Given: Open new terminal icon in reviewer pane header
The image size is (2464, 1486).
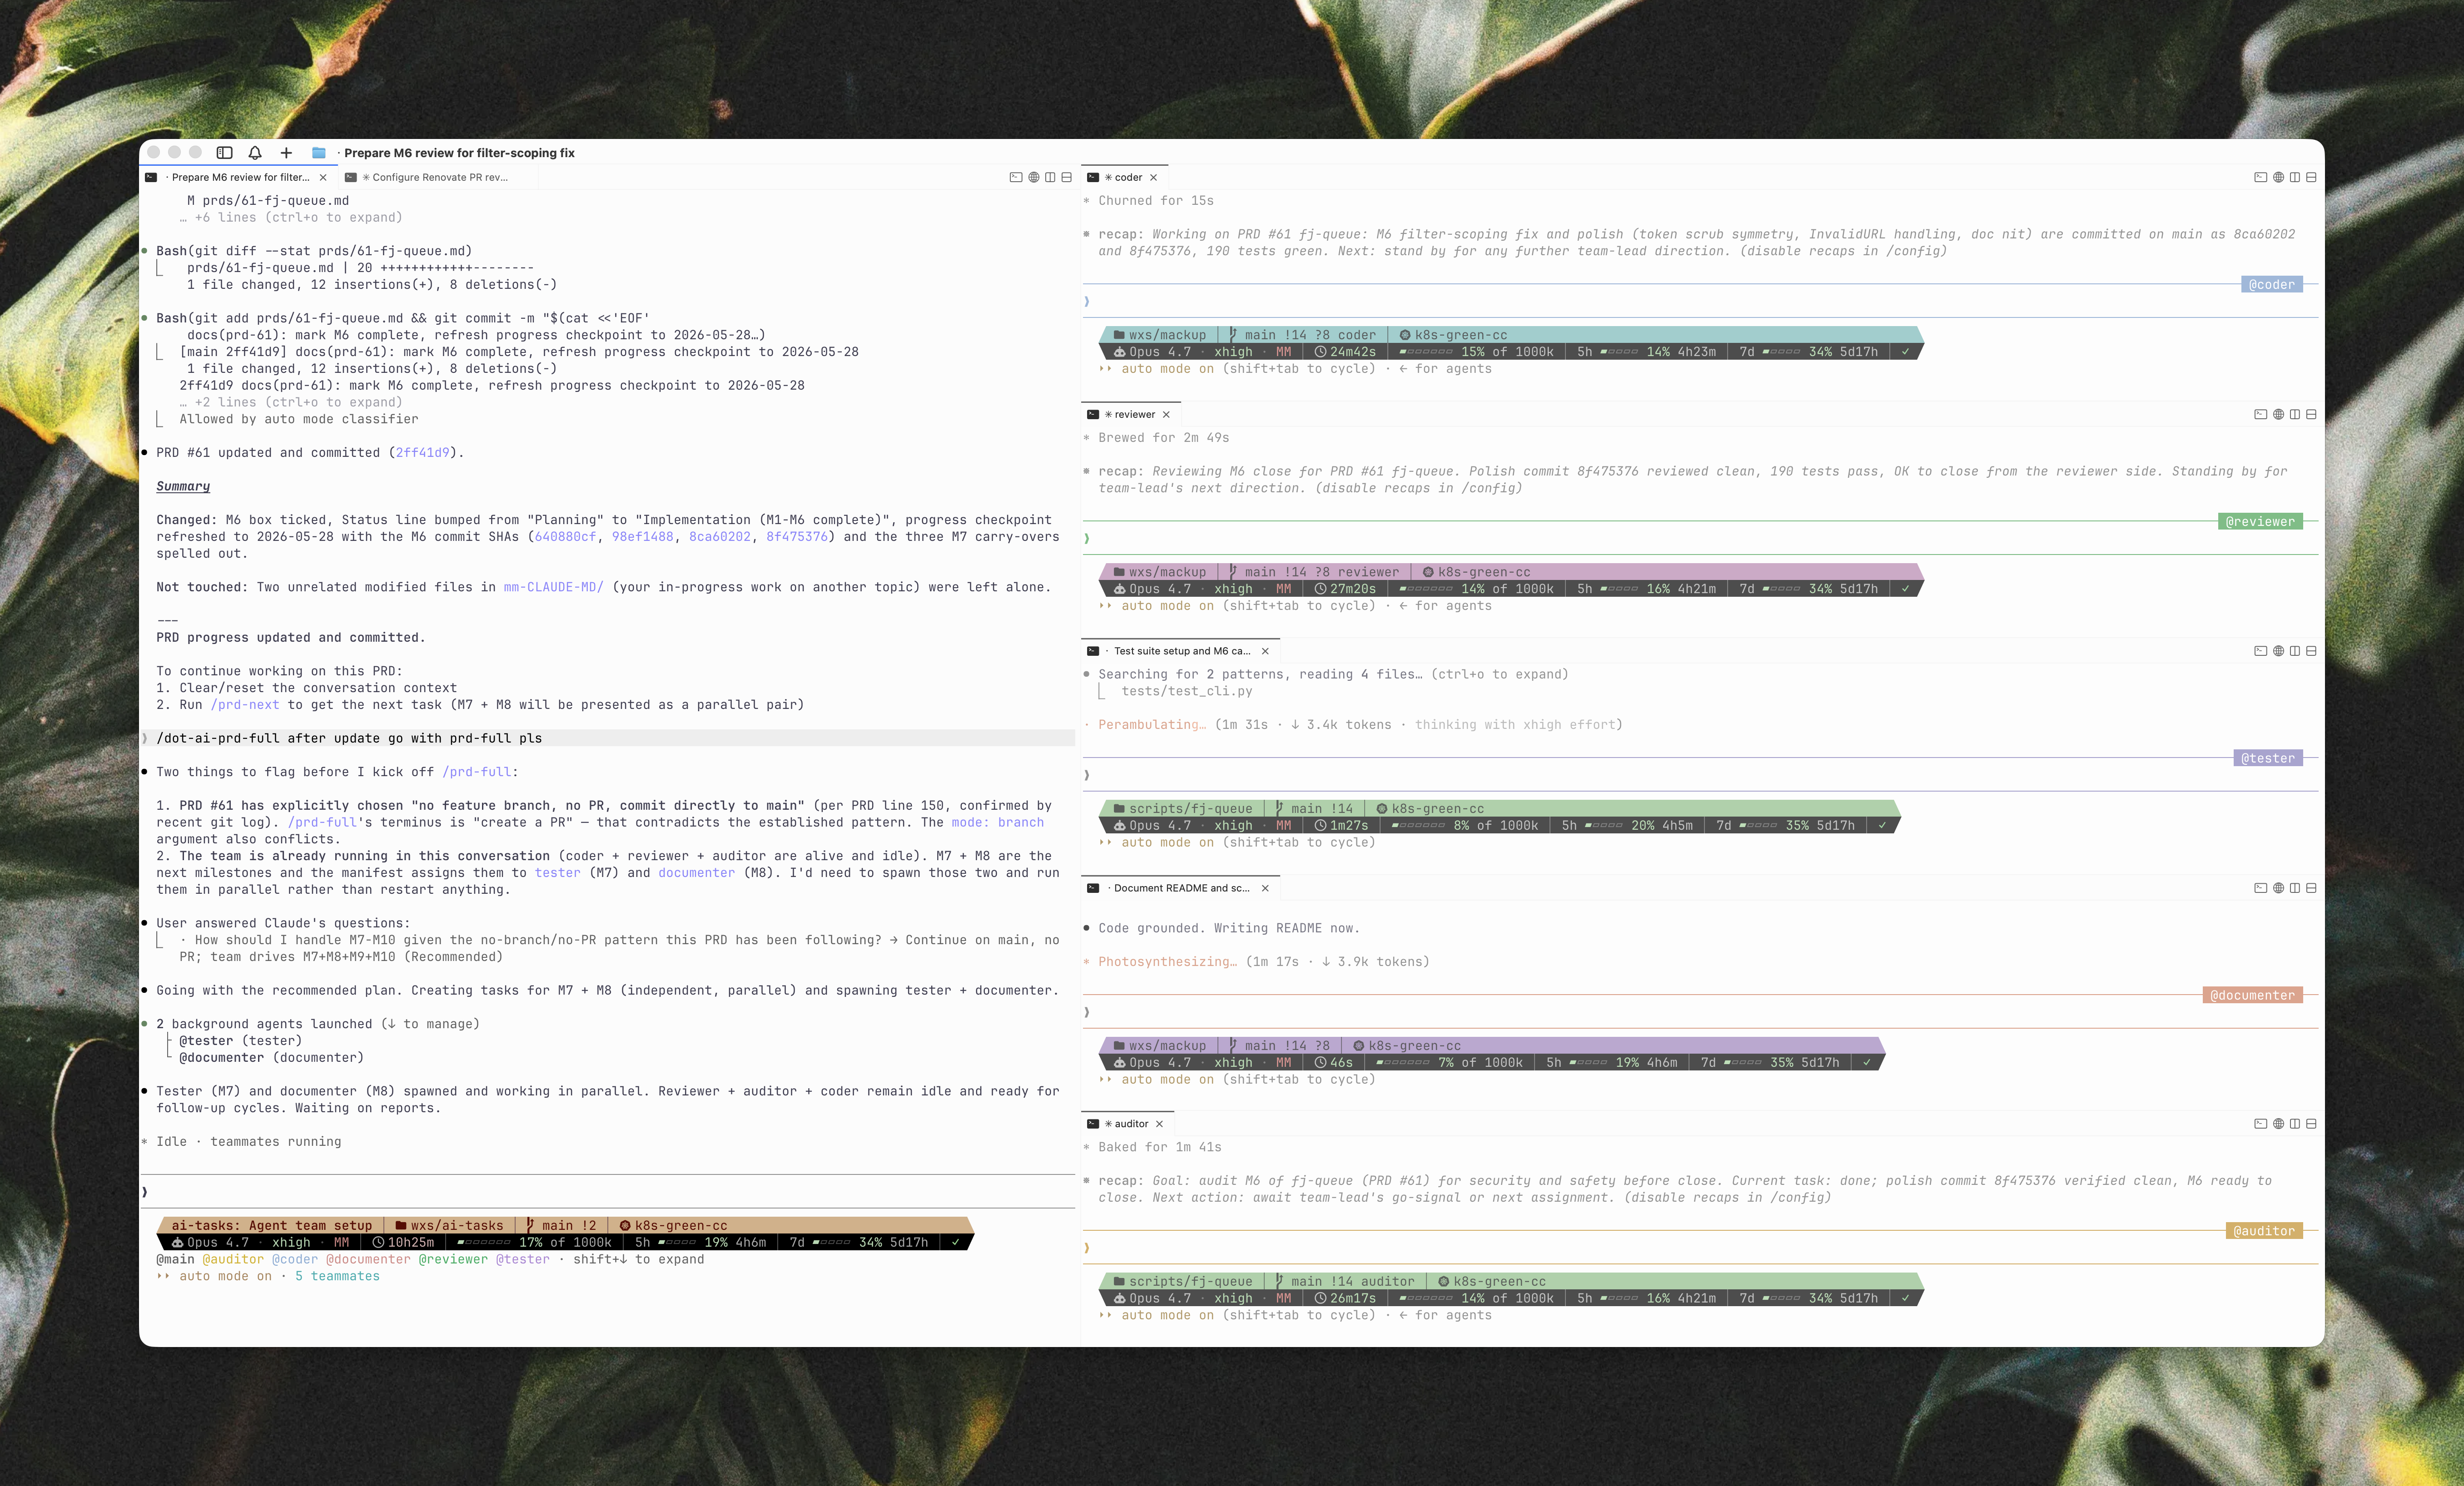Looking at the screenshot, I should pos(2260,414).
